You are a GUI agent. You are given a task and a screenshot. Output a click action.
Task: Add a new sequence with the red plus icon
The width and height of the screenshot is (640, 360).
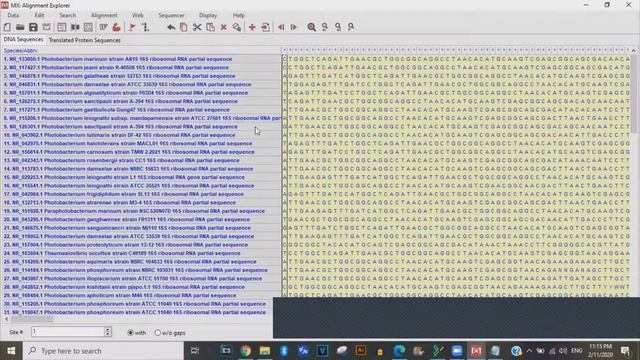click(x=252, y=27)
